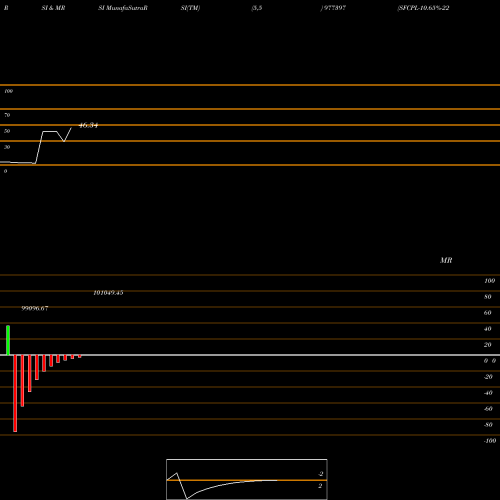Select the MR indicator label
The width and height of the screenshot is (500, 500).
[x=446, y=260]
